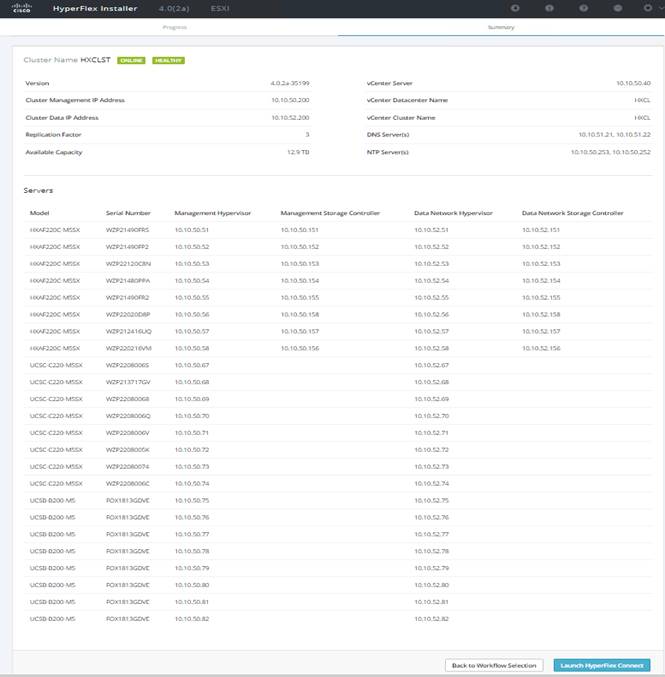Click the Data Network Hypervisor column header
Image resolution: width=665 pixels, height=677 pixels.
point(453,213)
